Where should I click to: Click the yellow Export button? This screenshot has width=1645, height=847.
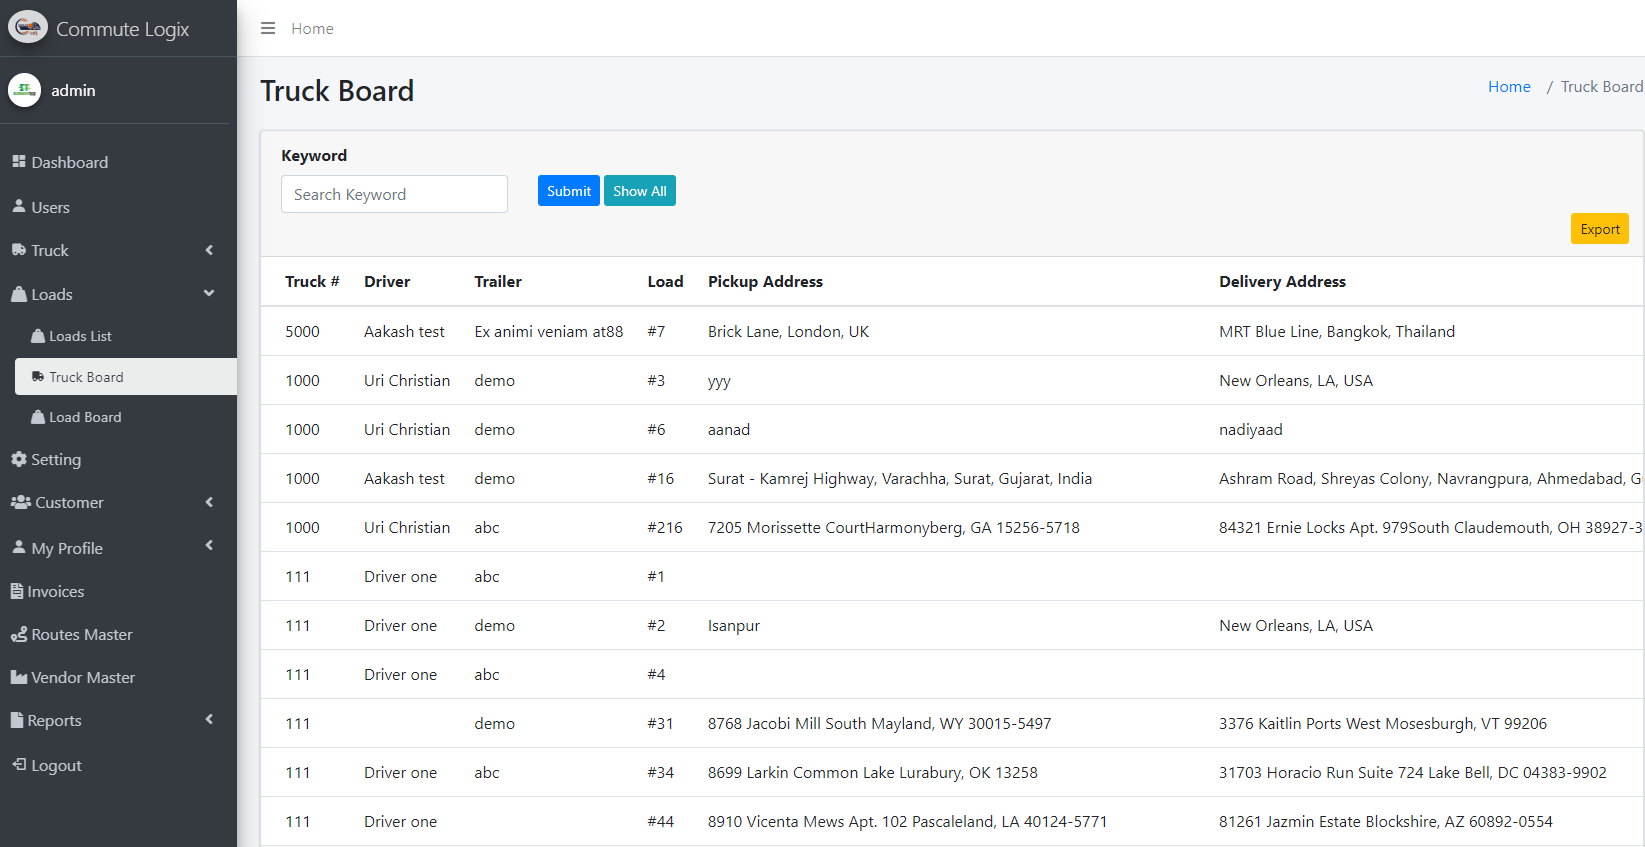1599,229
